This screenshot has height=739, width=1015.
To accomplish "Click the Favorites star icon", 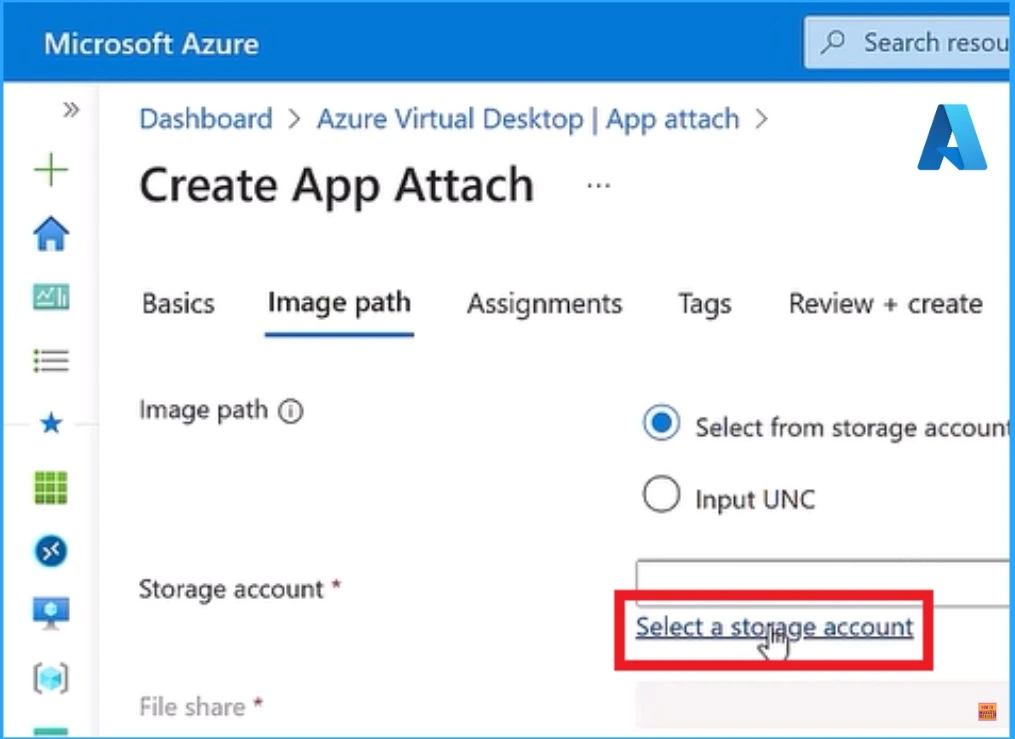I will tap(51, 423).
